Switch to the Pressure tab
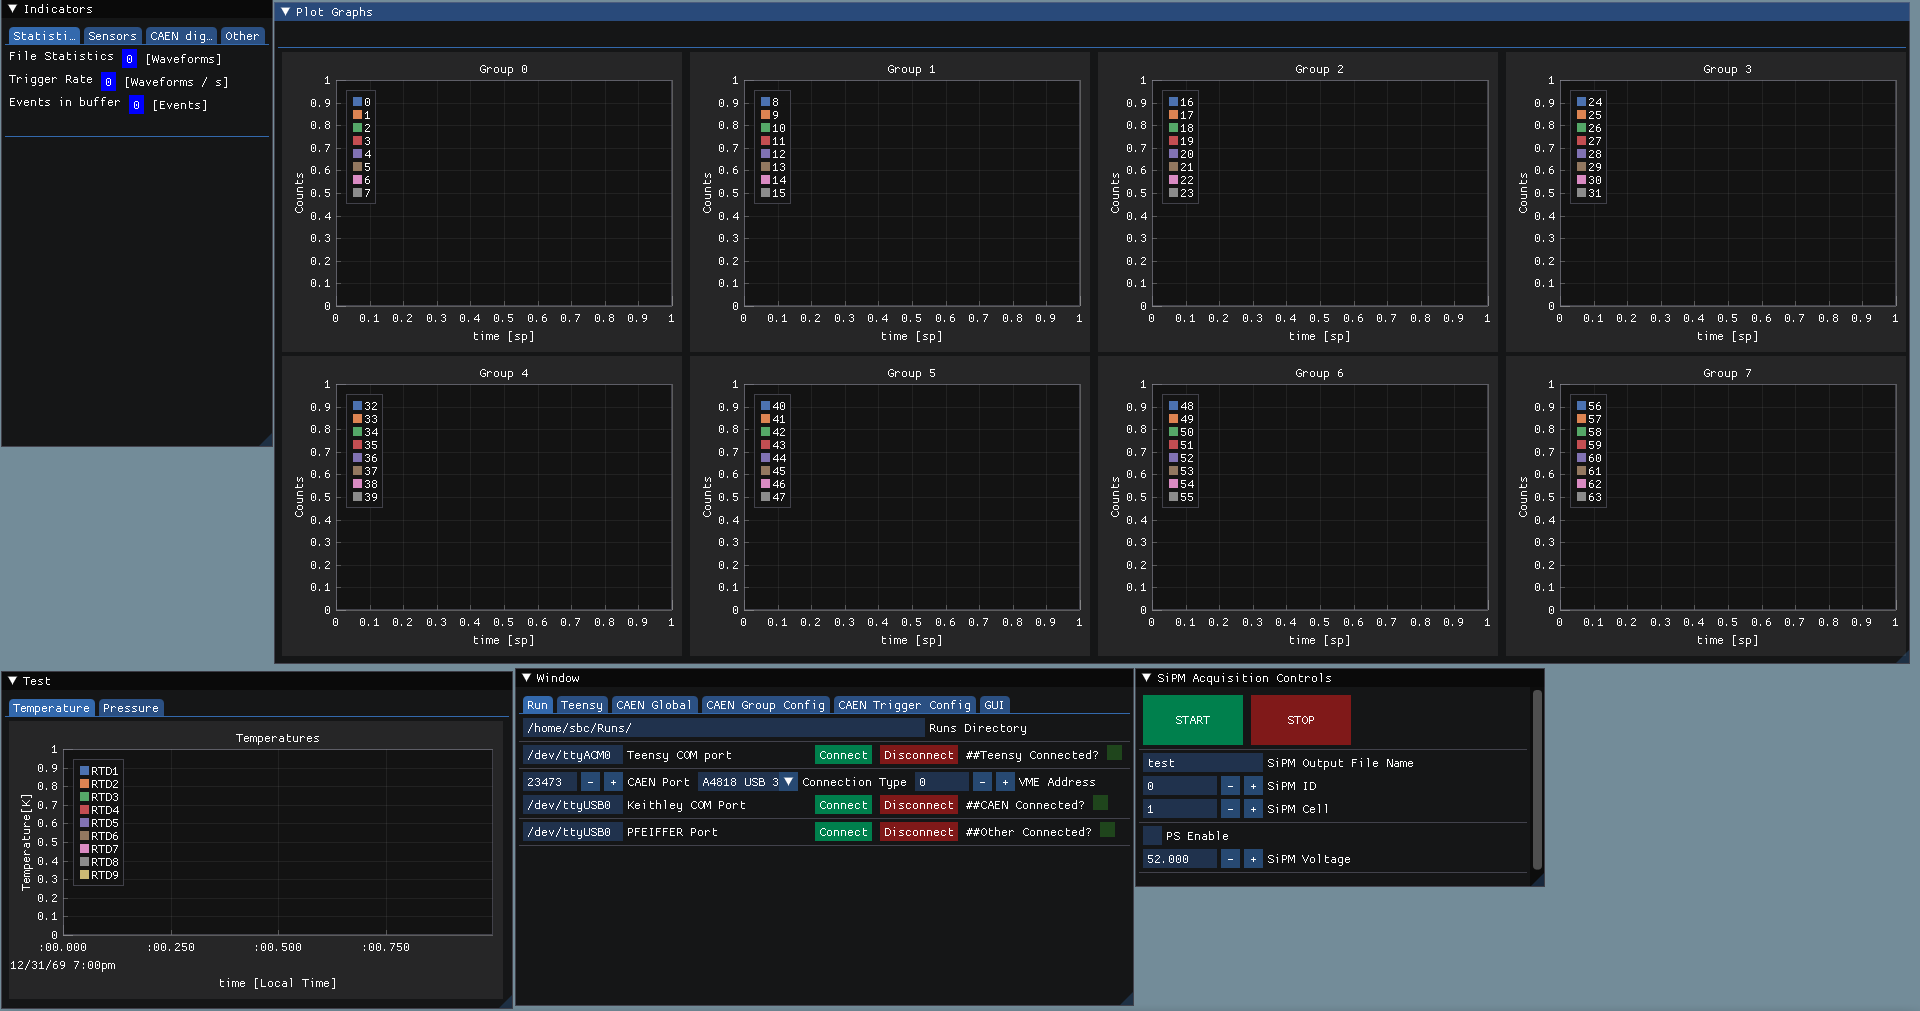Screen dimensions: 1920x1011 (131, 708)
